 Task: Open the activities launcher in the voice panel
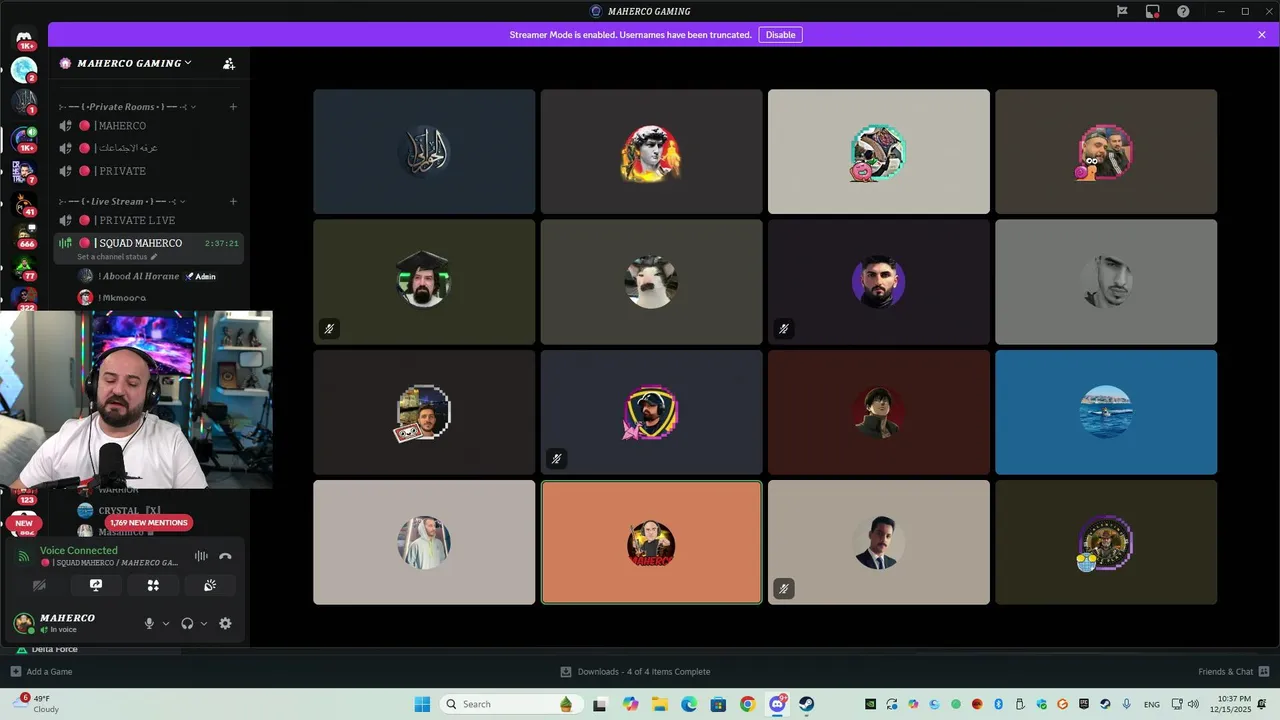153,585
